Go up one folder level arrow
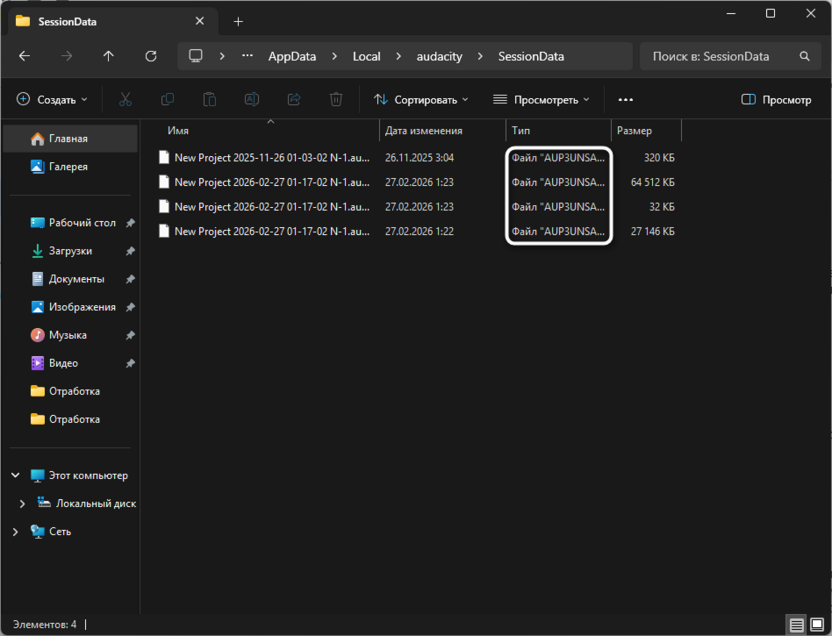The width and height of the screenshot is (832, 636). pos(108,56)
